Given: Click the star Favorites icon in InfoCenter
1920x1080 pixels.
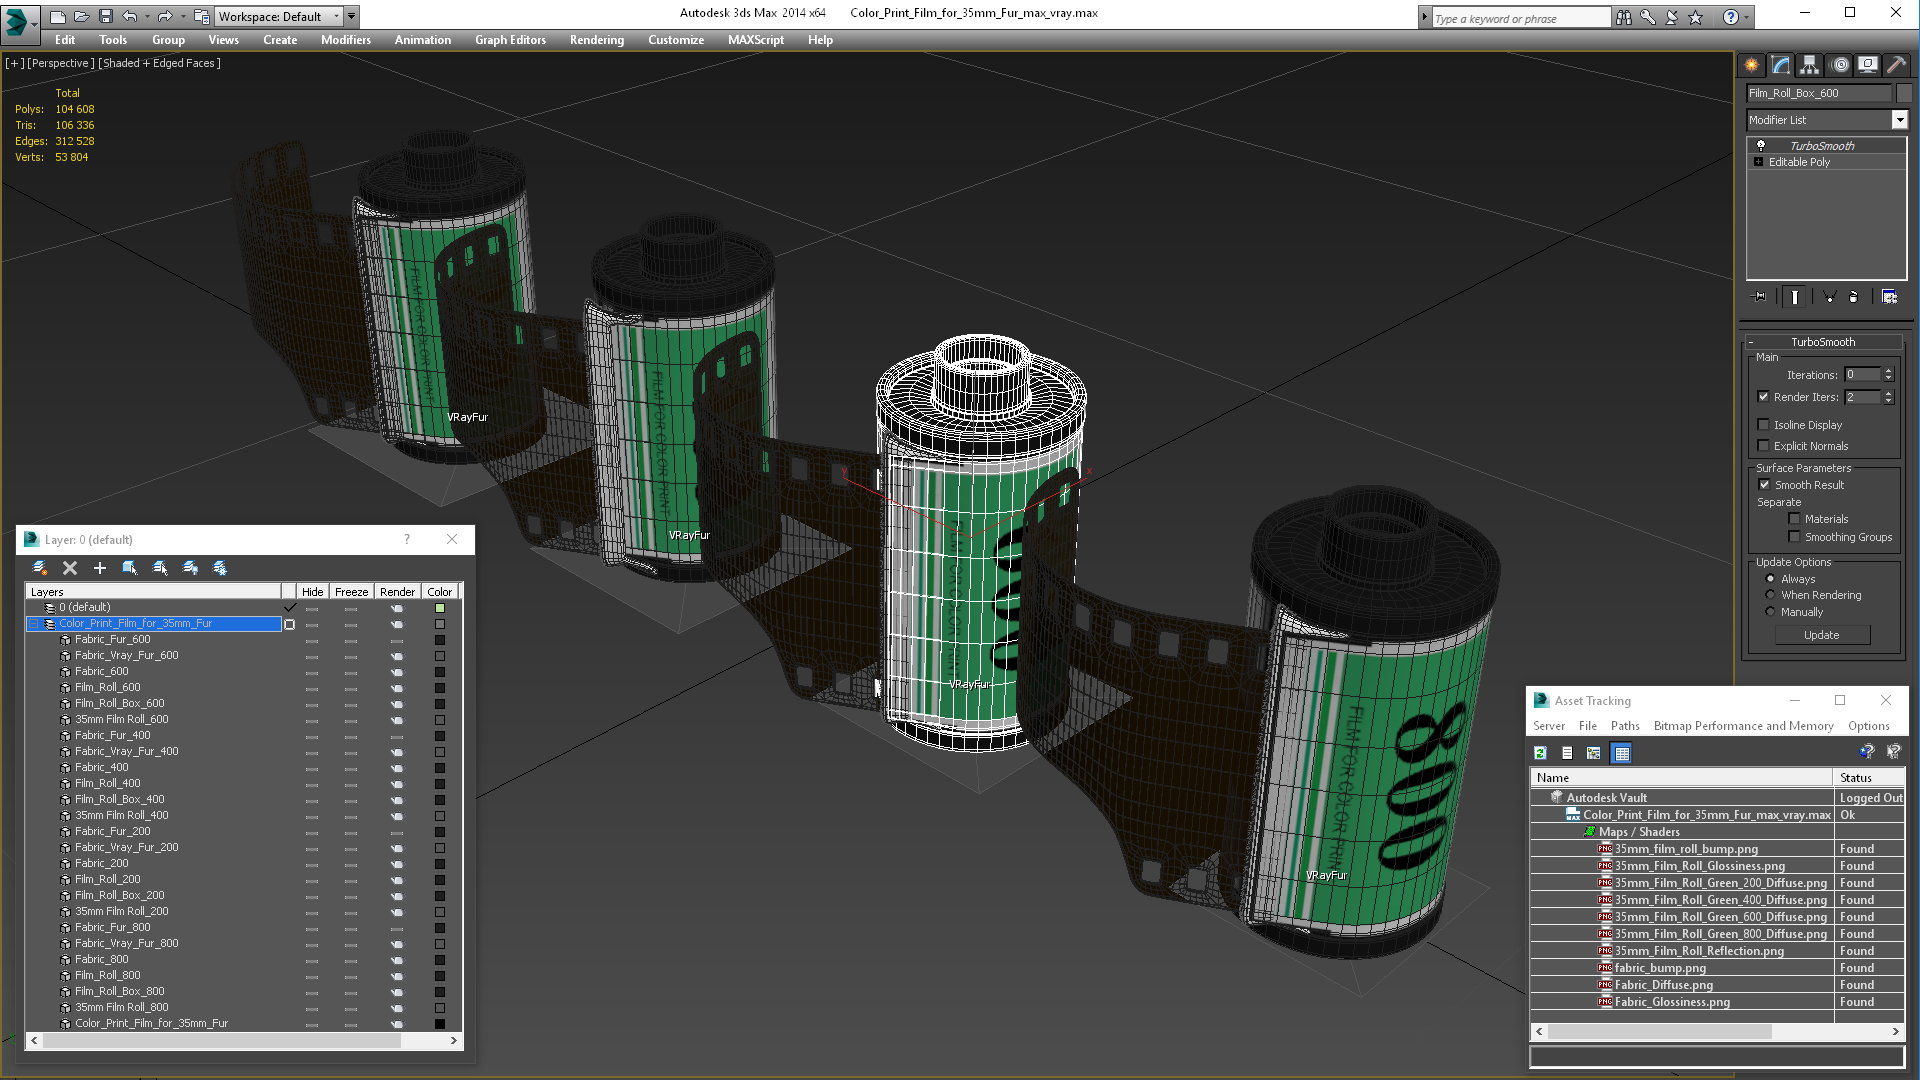Looking at the screenshot, I should [x=1696, y=17].
